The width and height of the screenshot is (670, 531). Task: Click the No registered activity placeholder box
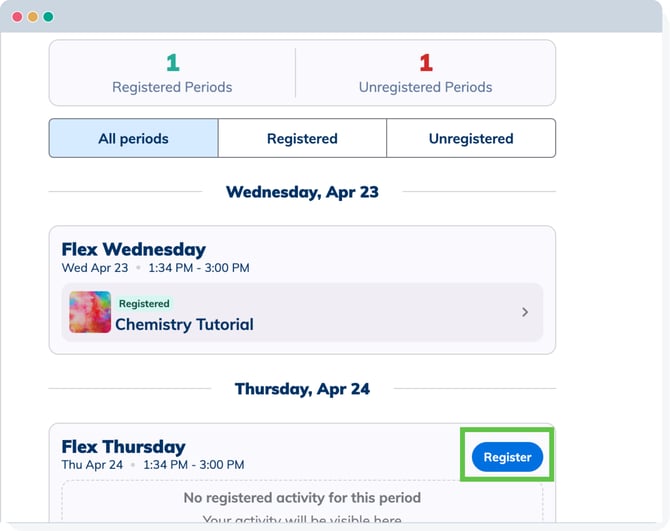point(302,503)
